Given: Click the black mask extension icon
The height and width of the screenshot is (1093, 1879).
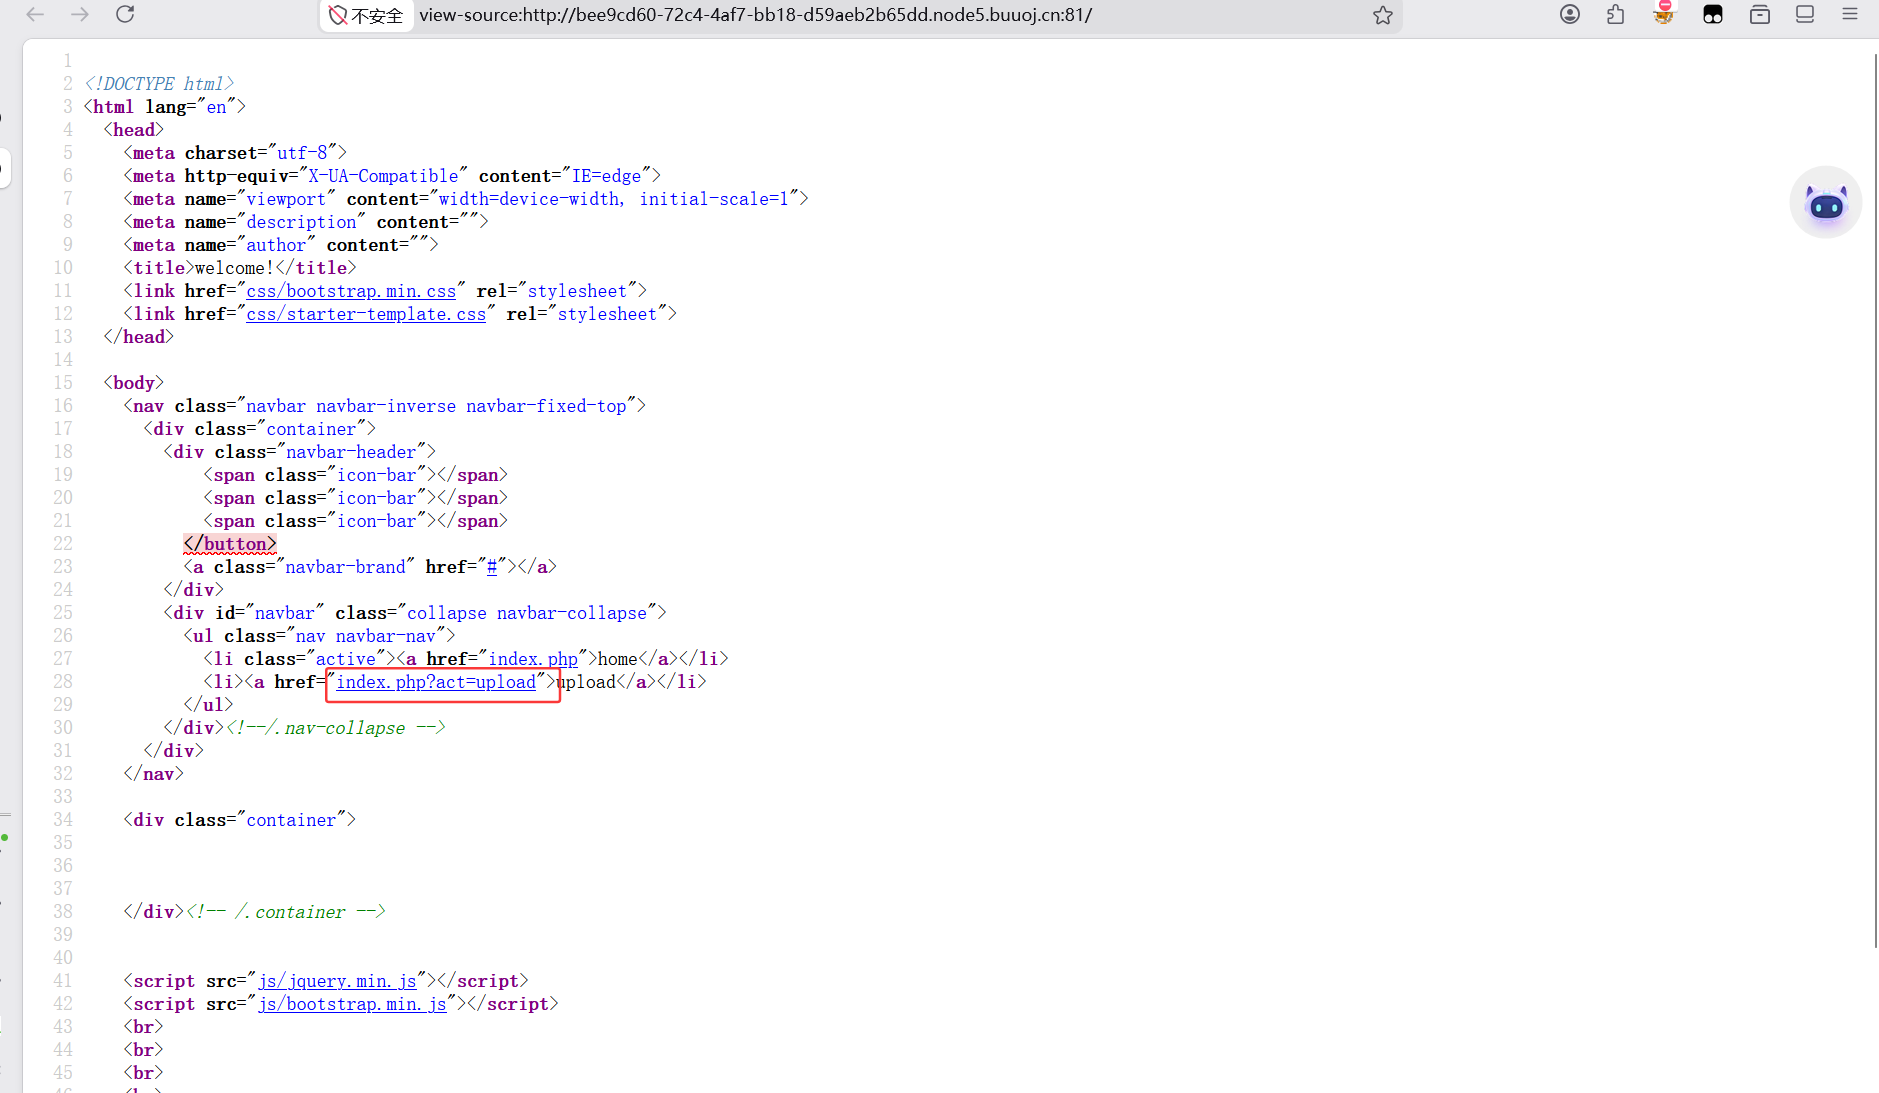Looking at the screenshot, I should click(1713, 14).
